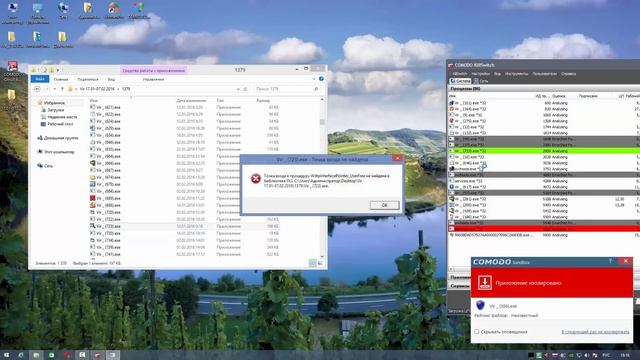Sort files by Имя column header
Screen dimensions: 640x360
pos(94,100)
